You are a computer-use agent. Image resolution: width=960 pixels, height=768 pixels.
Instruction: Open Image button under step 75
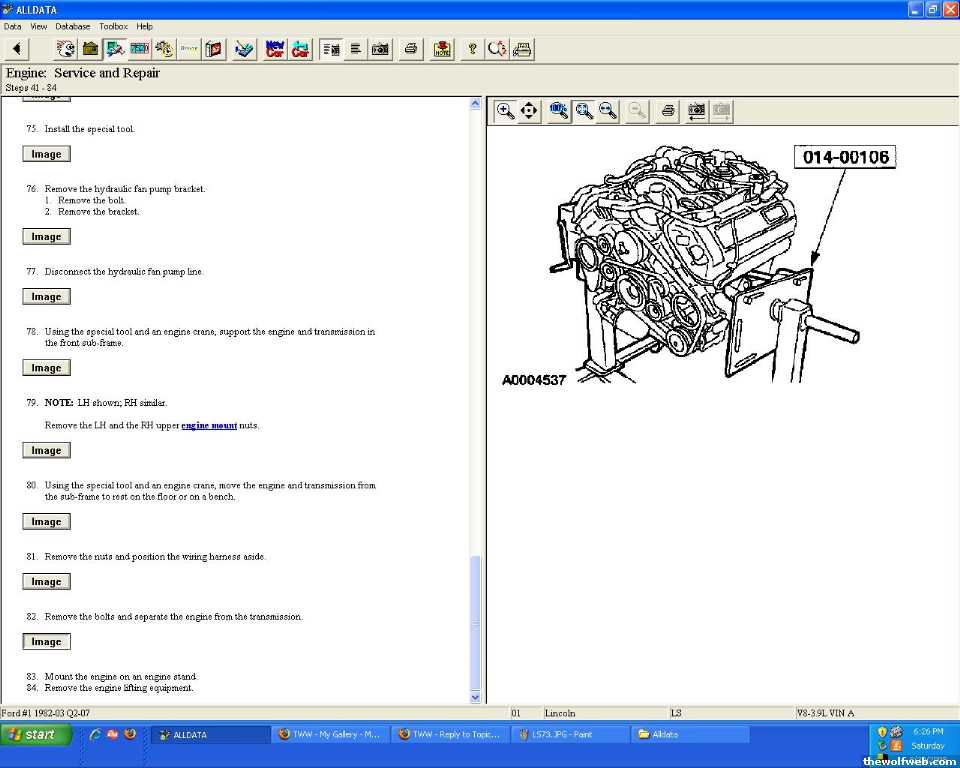pyautogui.click(x=46, y=154)
